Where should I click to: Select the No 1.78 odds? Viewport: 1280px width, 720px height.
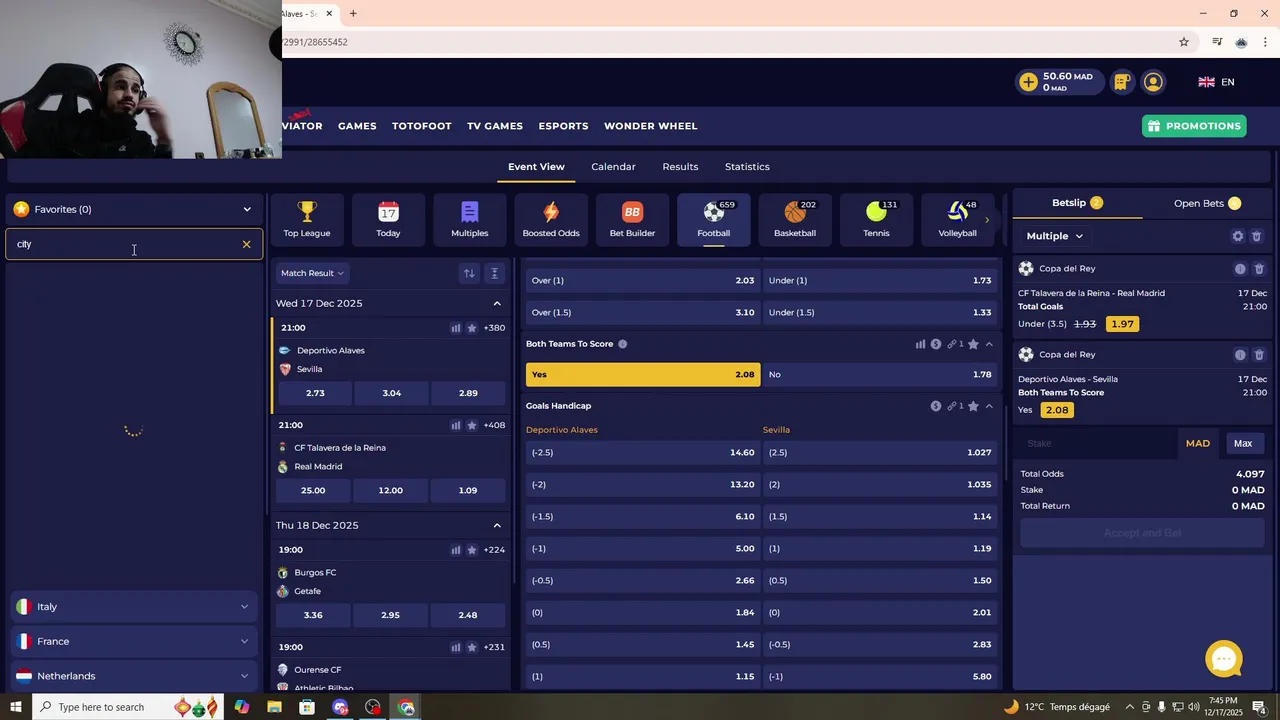(x=880, y=374)
